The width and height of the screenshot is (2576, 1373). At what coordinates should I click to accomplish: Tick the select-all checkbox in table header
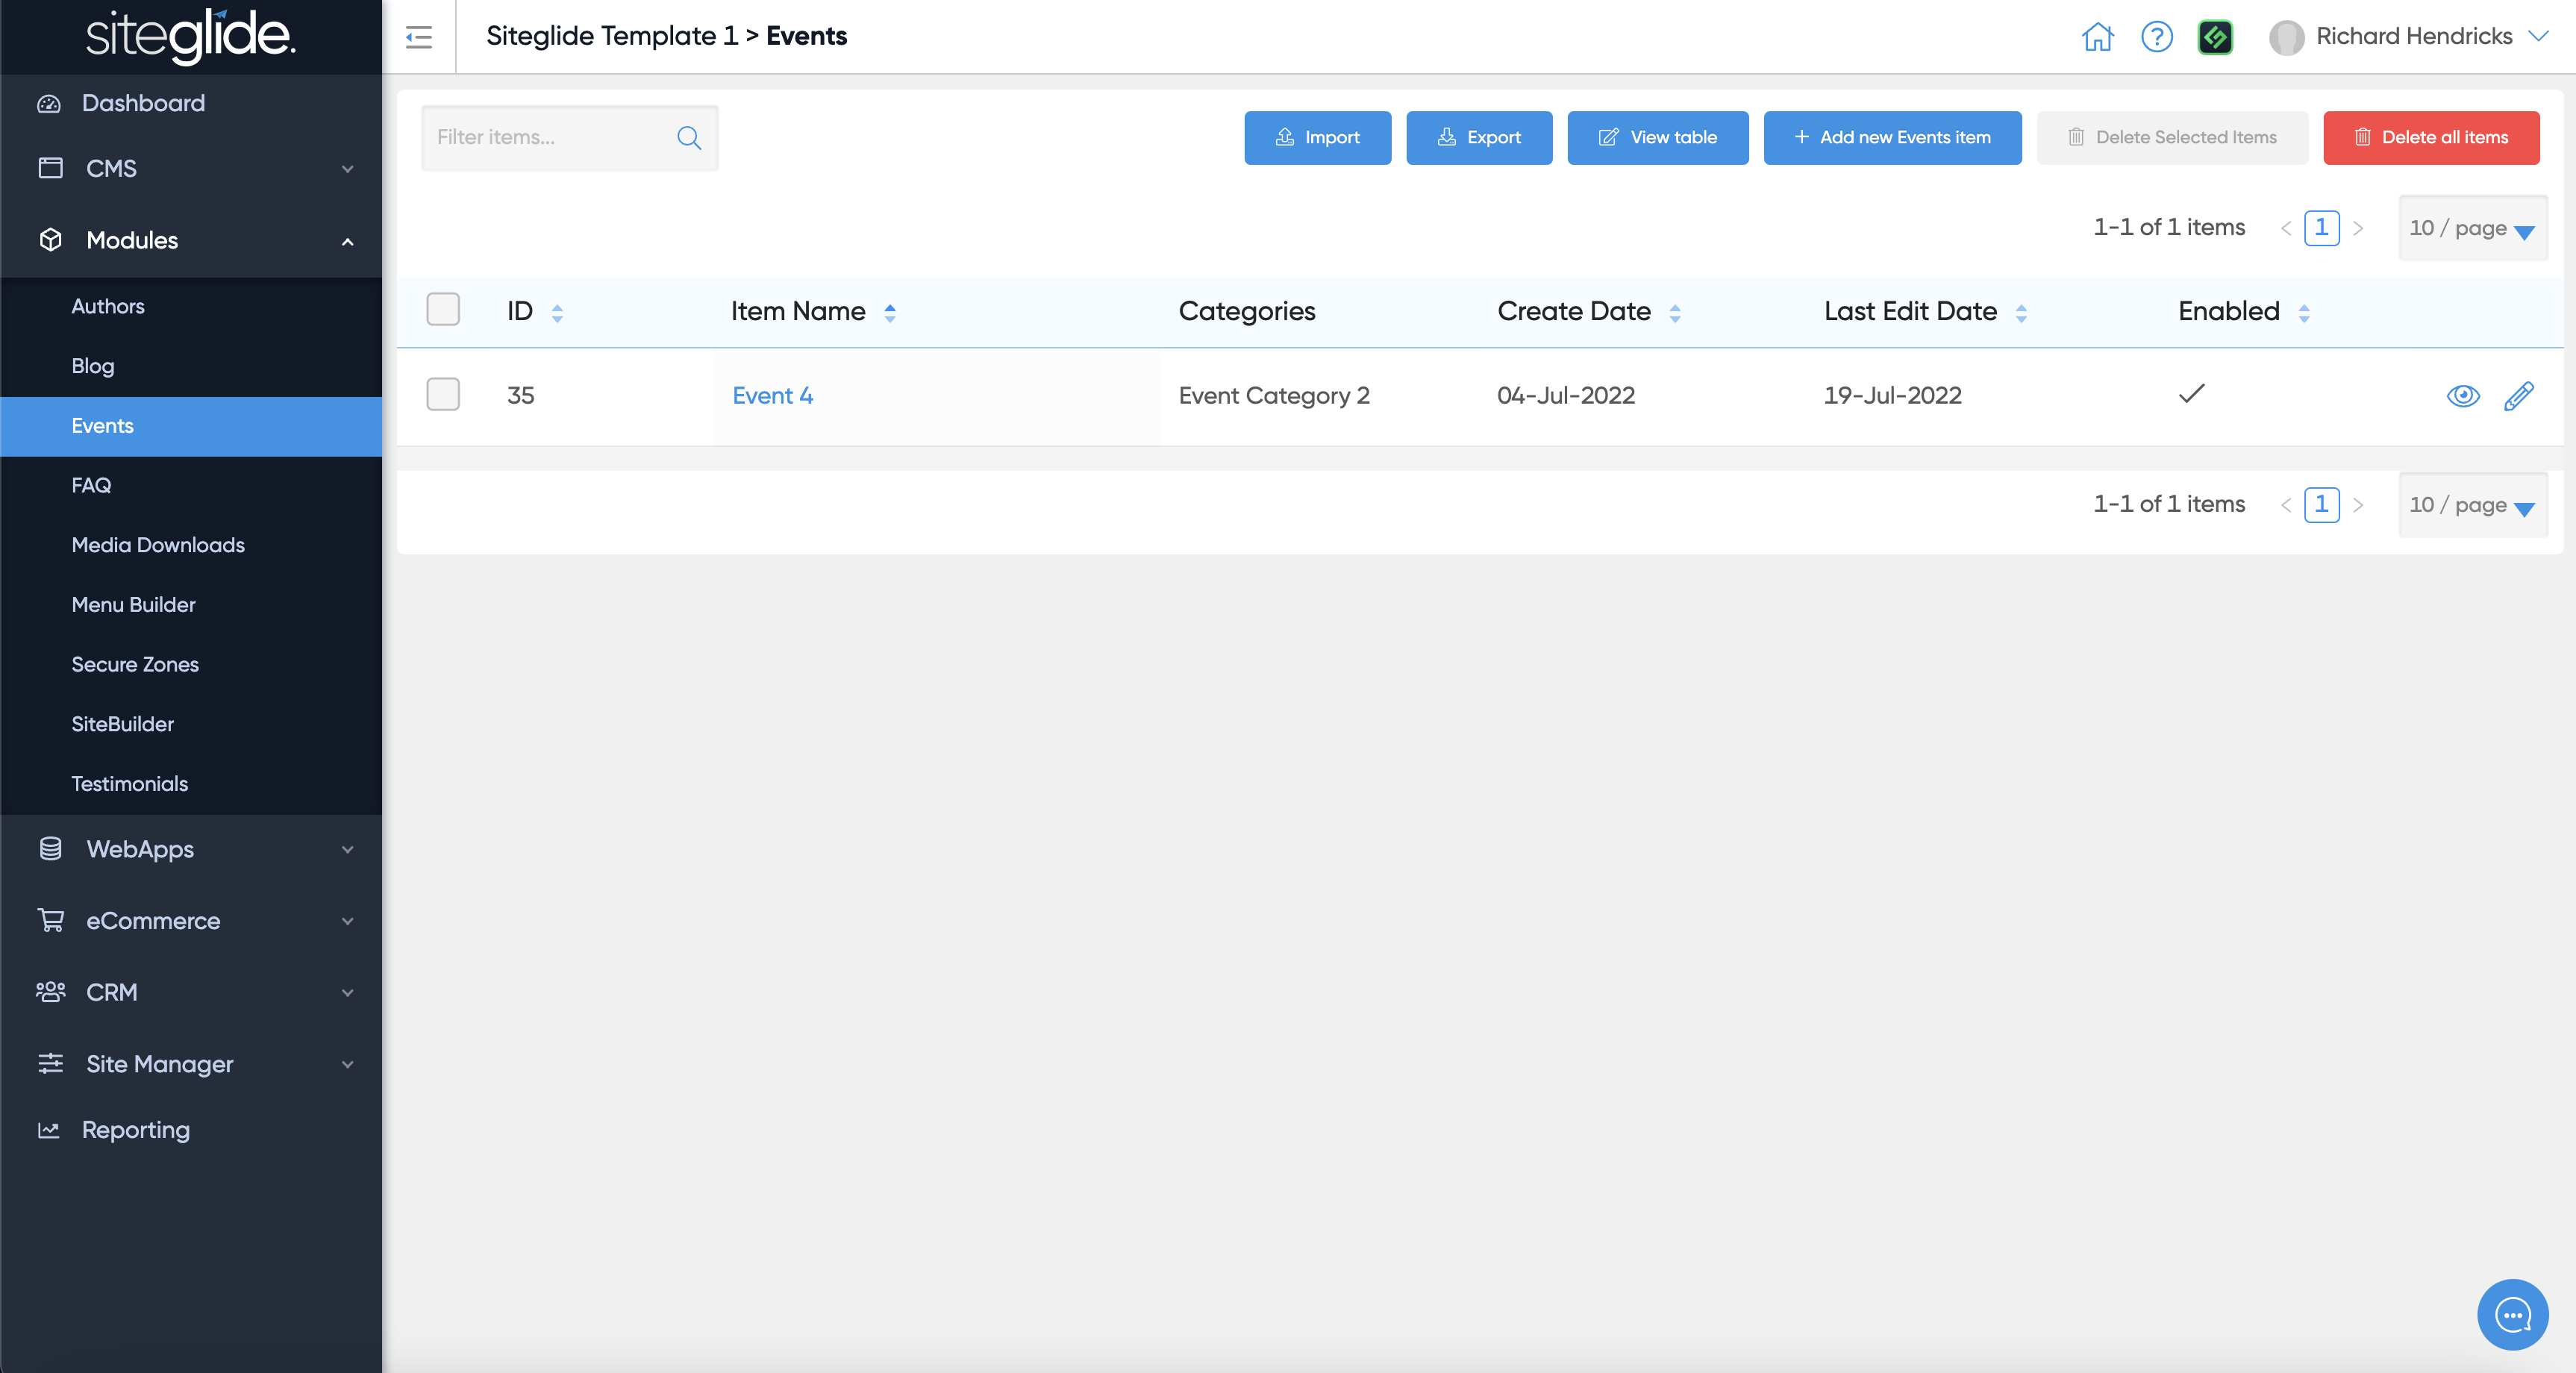click(x=443, y=310)
